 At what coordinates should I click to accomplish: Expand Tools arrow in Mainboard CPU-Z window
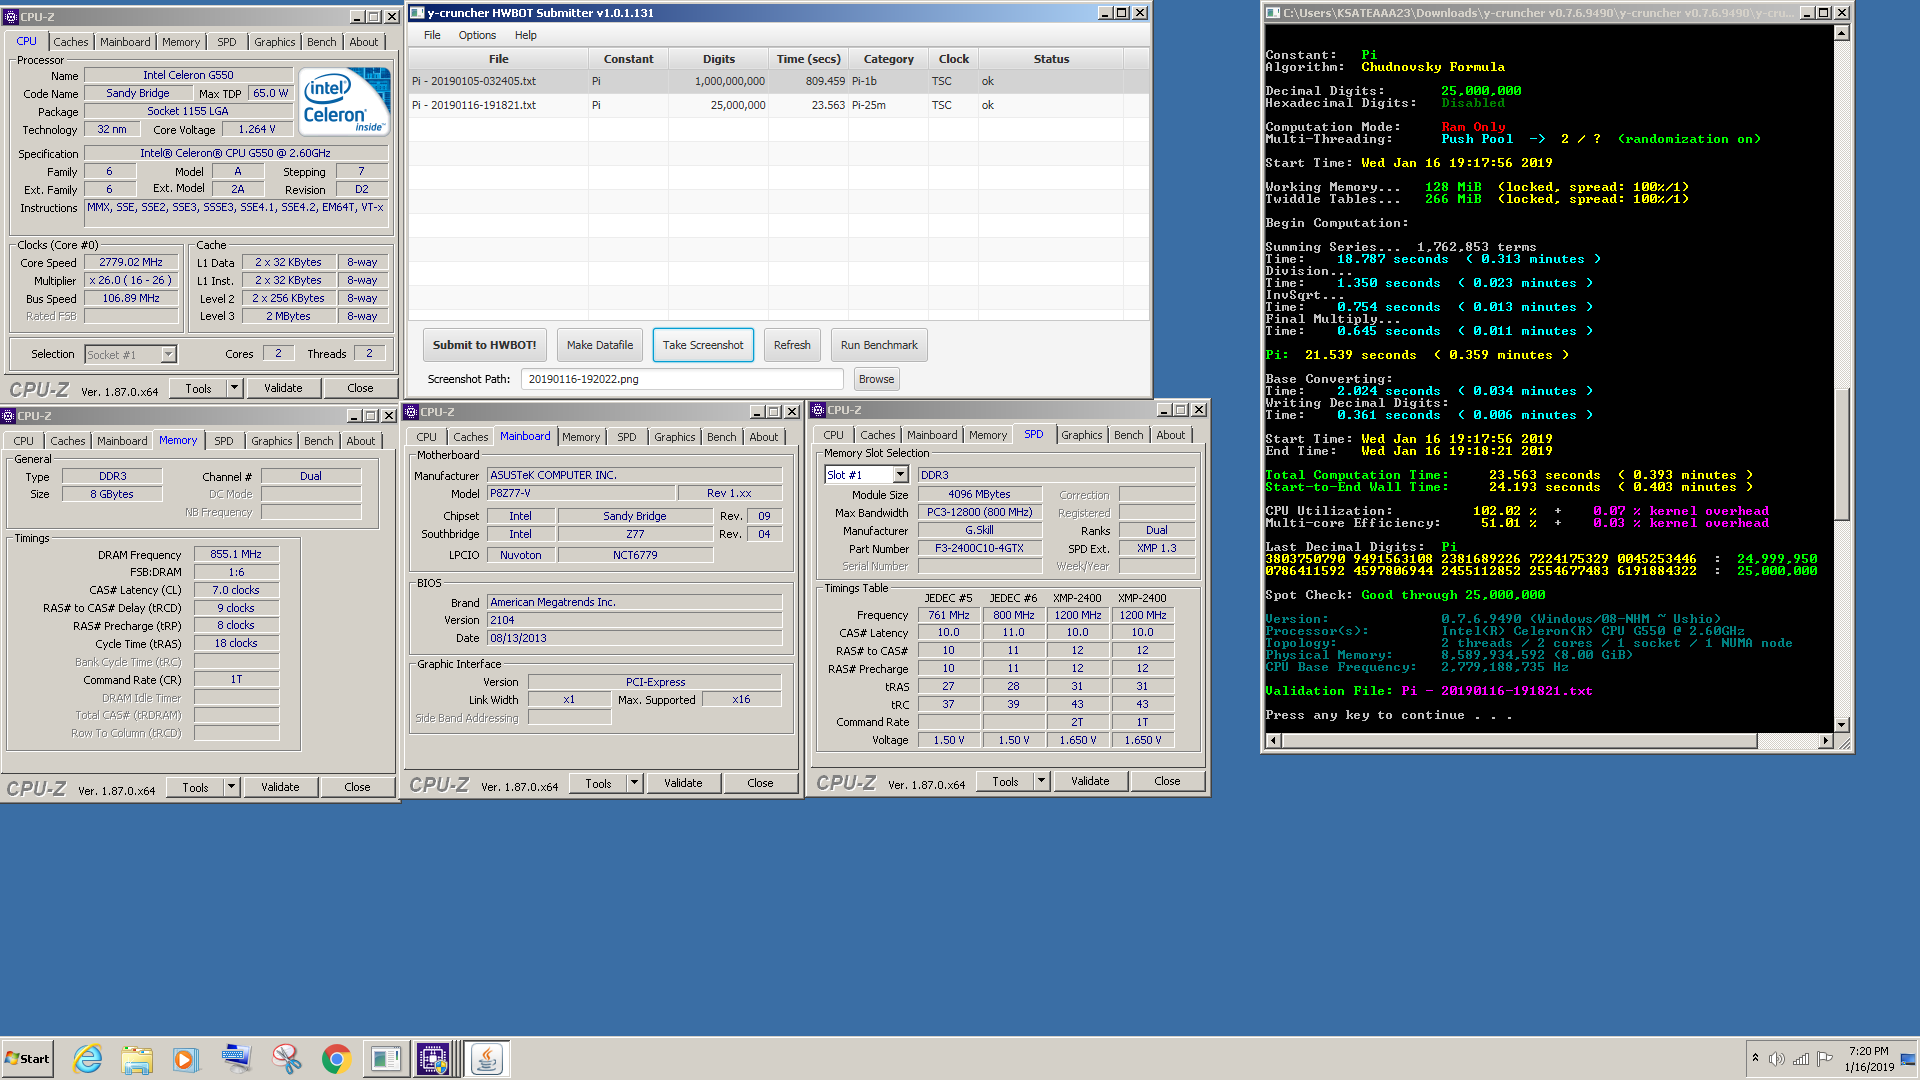click(x=635, y=783)
